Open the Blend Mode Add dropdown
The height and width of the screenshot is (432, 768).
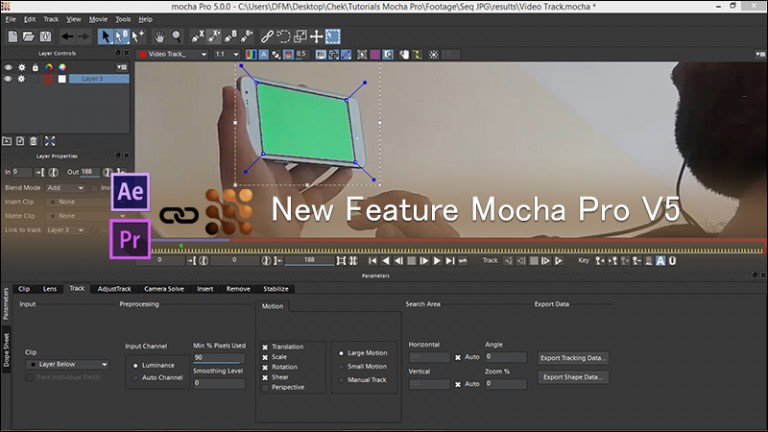(x=66, y=188)
